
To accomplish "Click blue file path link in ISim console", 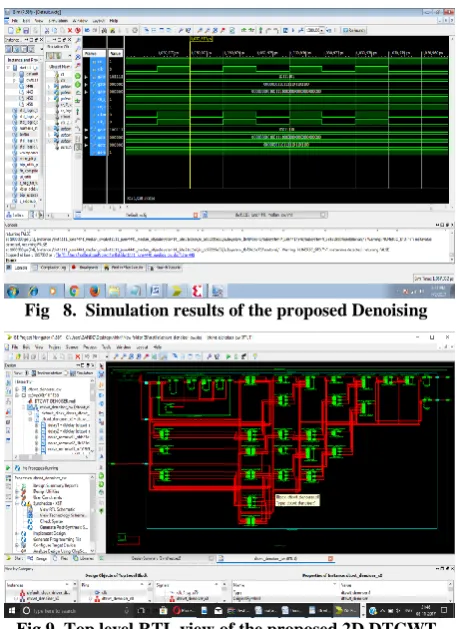I will point(125,255).
